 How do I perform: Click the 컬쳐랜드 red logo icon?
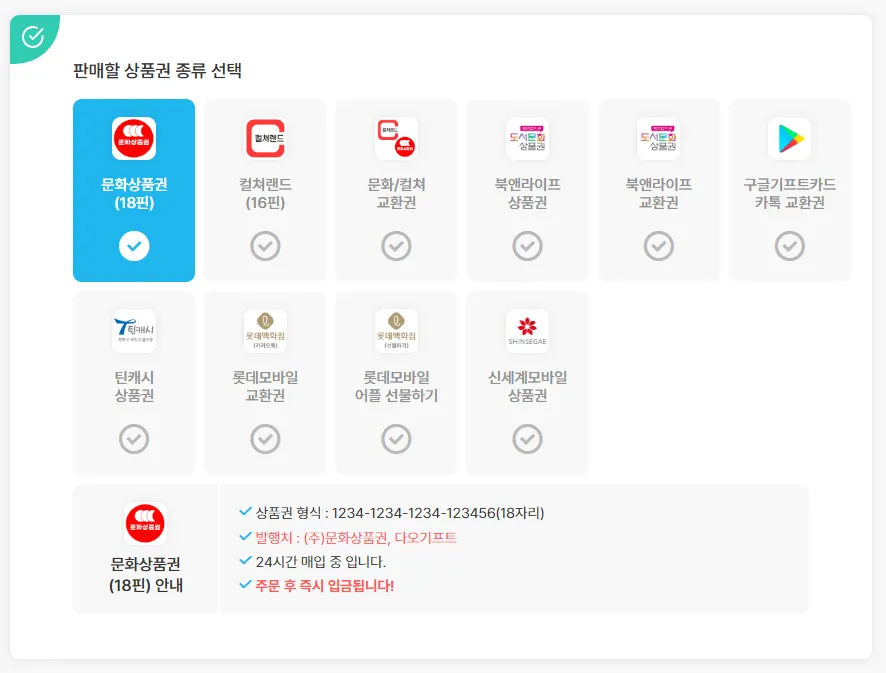click(265, 138)
